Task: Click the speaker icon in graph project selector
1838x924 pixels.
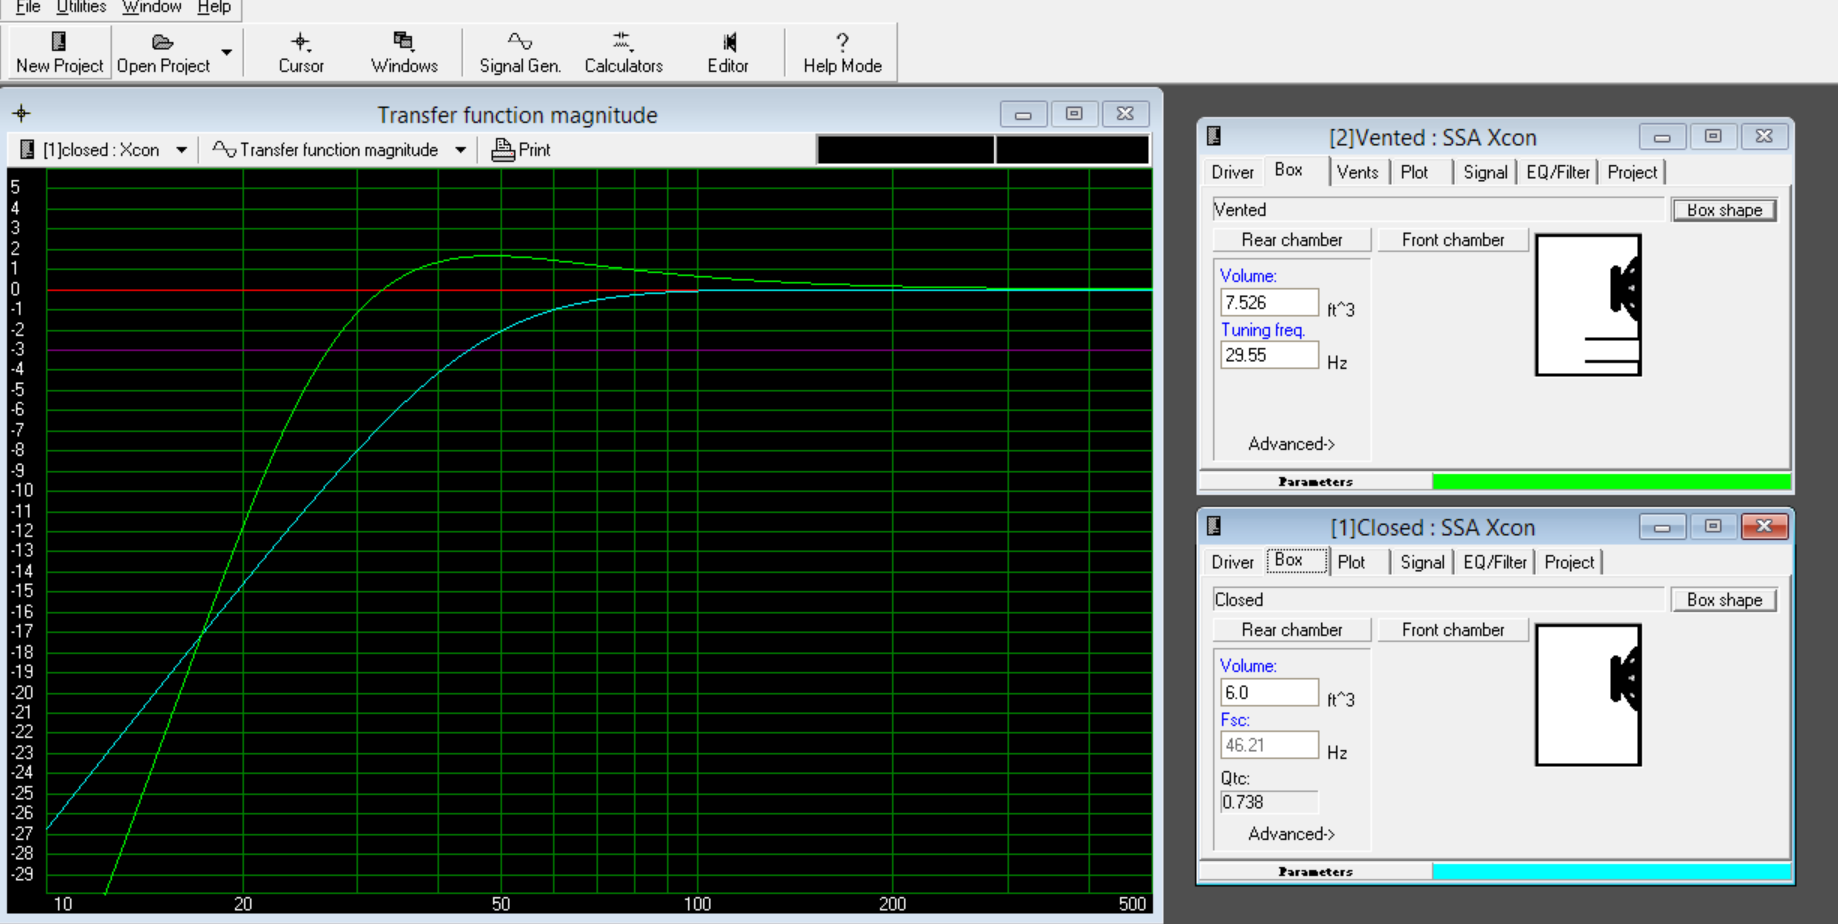Action: (x=27, y=150)
